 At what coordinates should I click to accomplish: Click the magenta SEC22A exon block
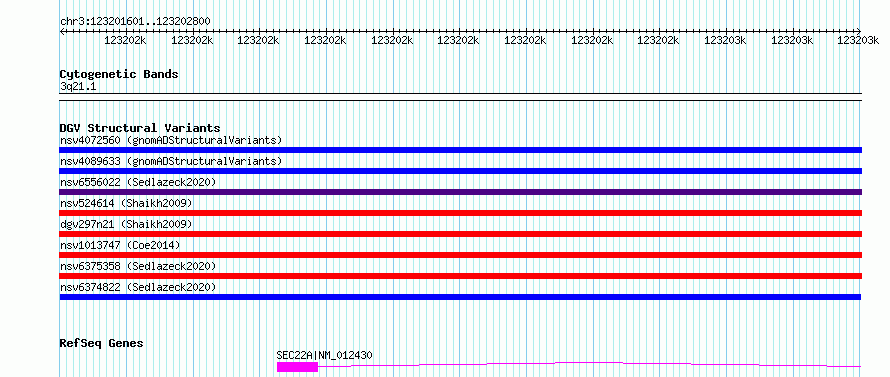tap(297, 367)
